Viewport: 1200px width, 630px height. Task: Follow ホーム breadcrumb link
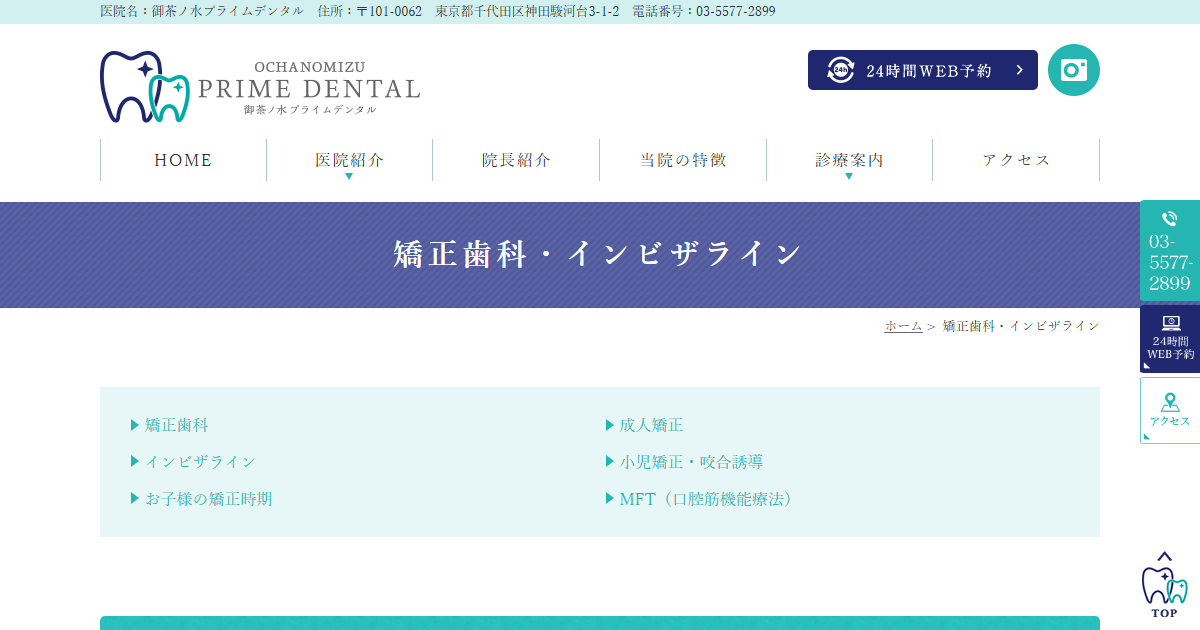(903, 326)
